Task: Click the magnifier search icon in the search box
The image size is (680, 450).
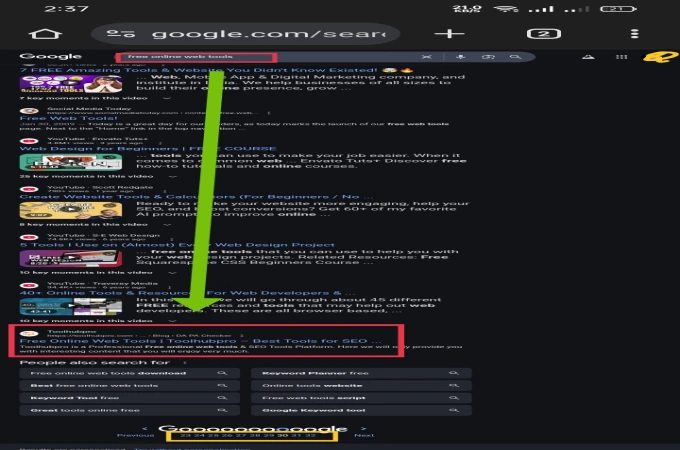Action: [x=515, y=57]
